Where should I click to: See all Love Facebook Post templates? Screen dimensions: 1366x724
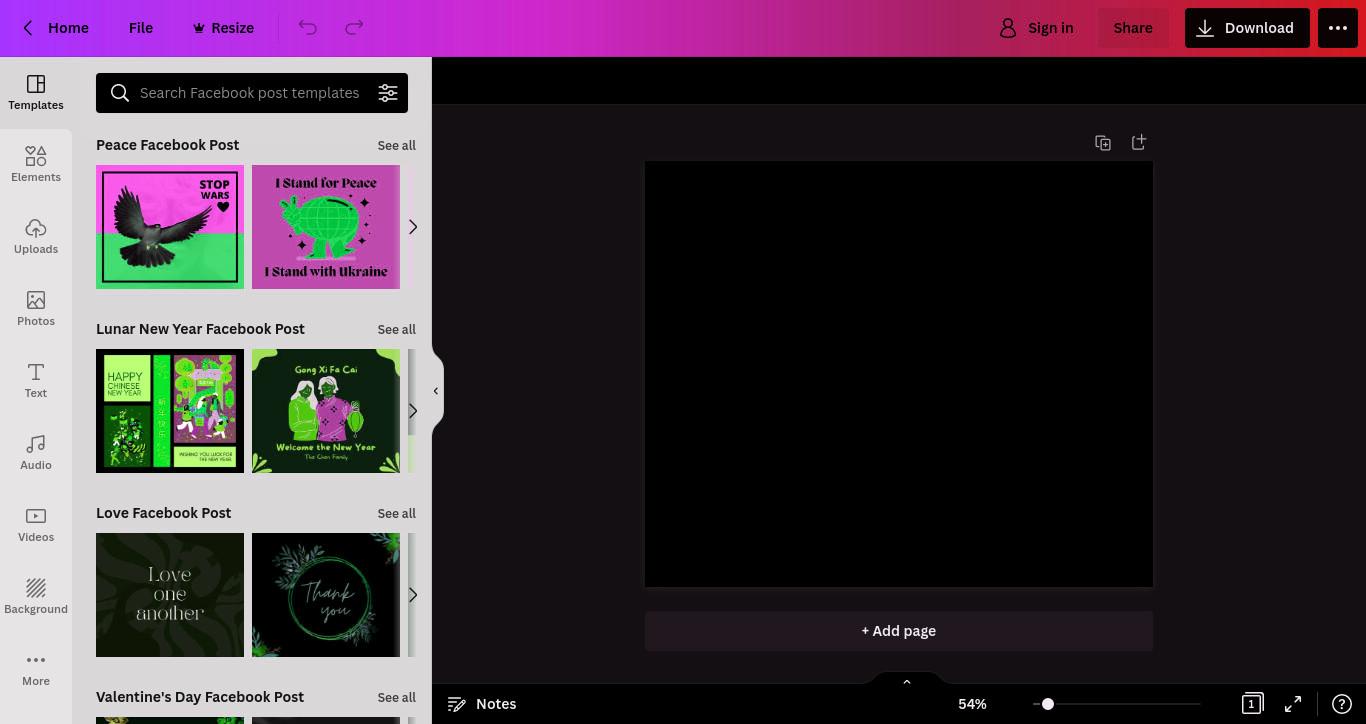[x=396, y=513]
